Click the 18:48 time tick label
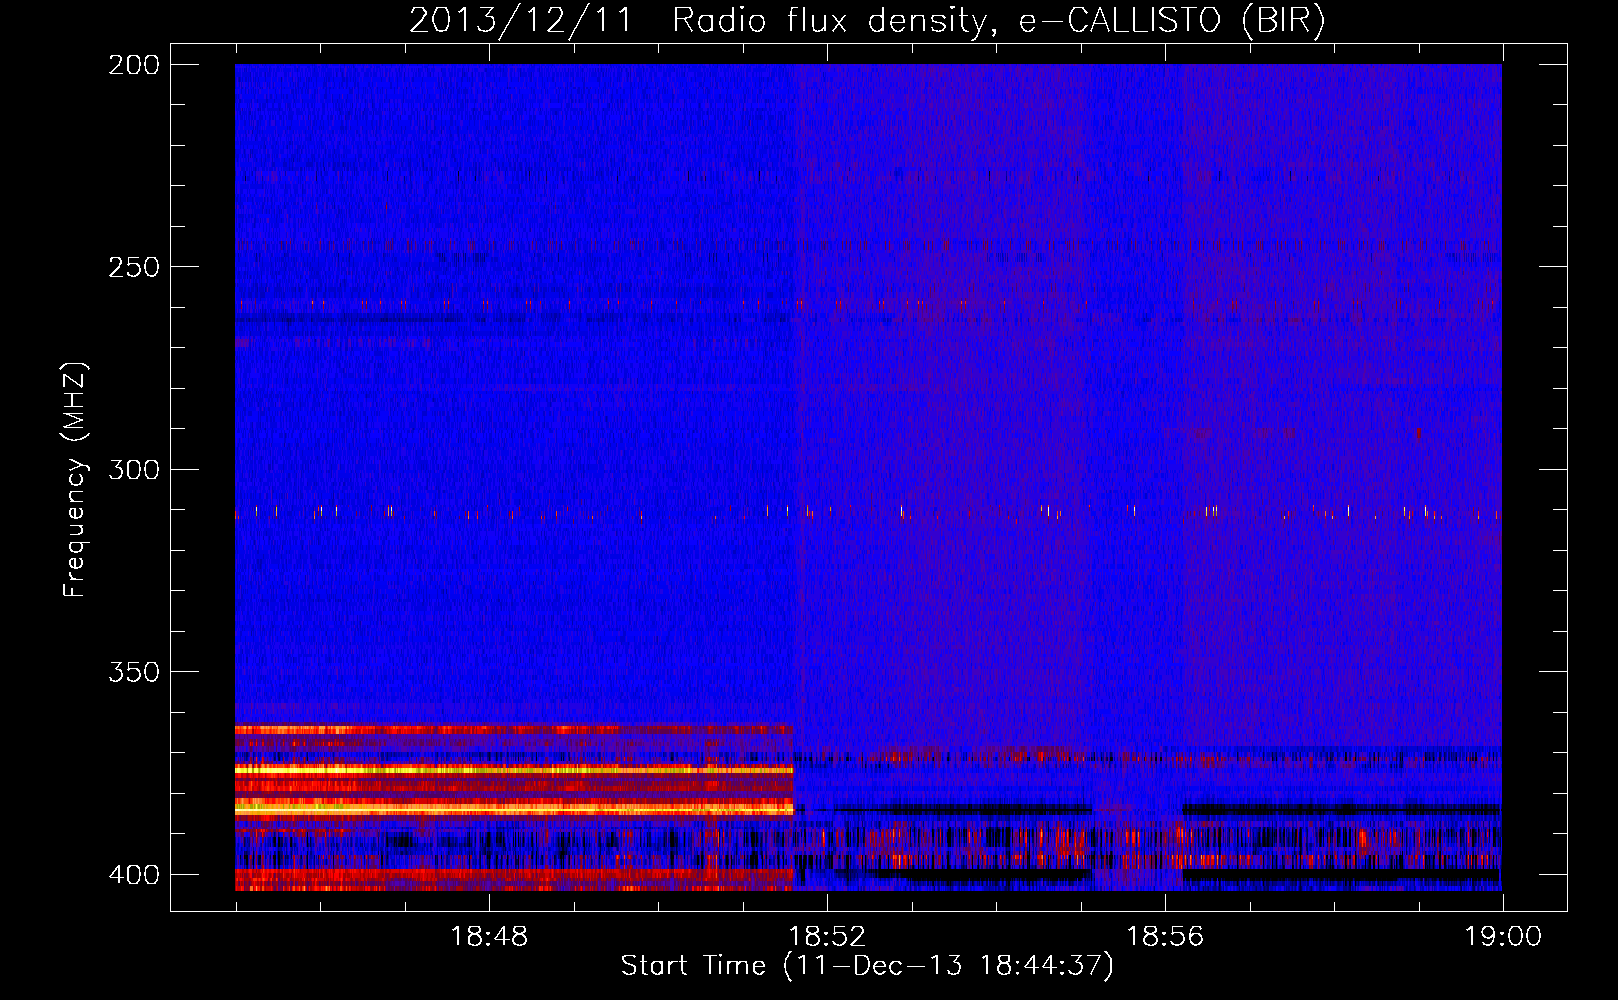This screenshot has width=1618, height=1000. point(489,937)
